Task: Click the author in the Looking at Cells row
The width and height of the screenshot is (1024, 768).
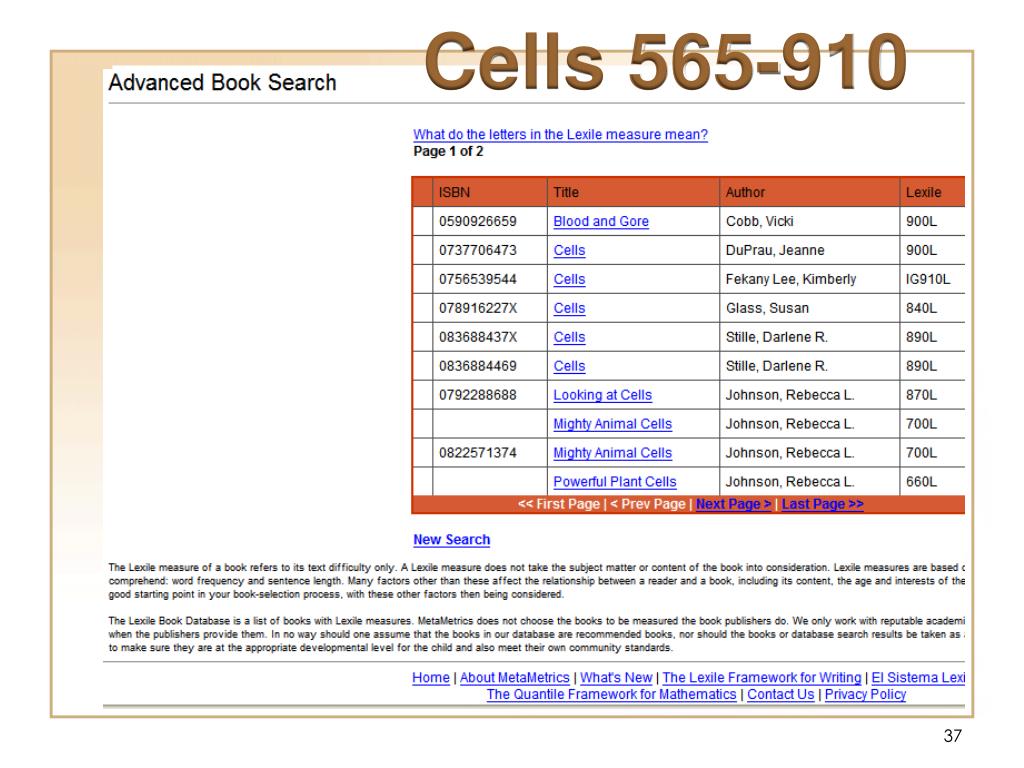Action: (x=790, y=395)
